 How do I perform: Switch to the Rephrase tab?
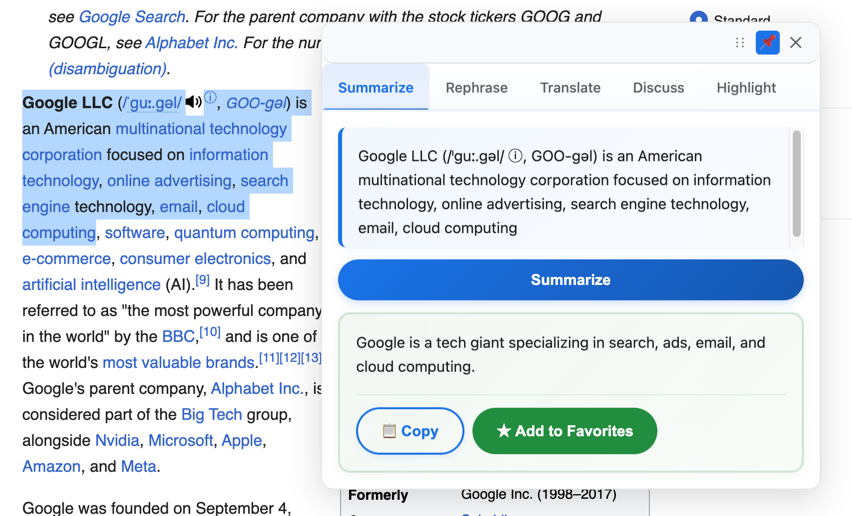[x=476, y=88]
